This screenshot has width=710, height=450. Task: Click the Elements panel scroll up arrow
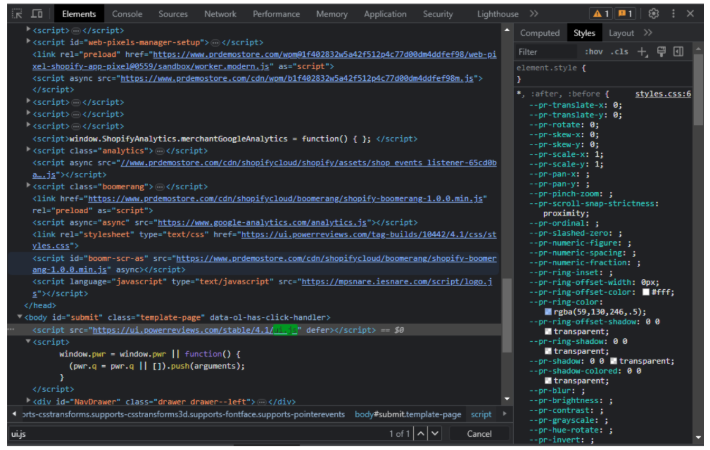coord(507,30)
